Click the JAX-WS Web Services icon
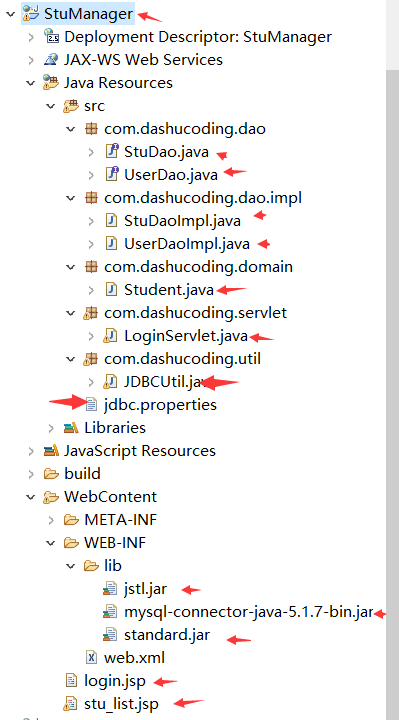The width and height of the screenshot is (399, 720). [x=51, y=60]
